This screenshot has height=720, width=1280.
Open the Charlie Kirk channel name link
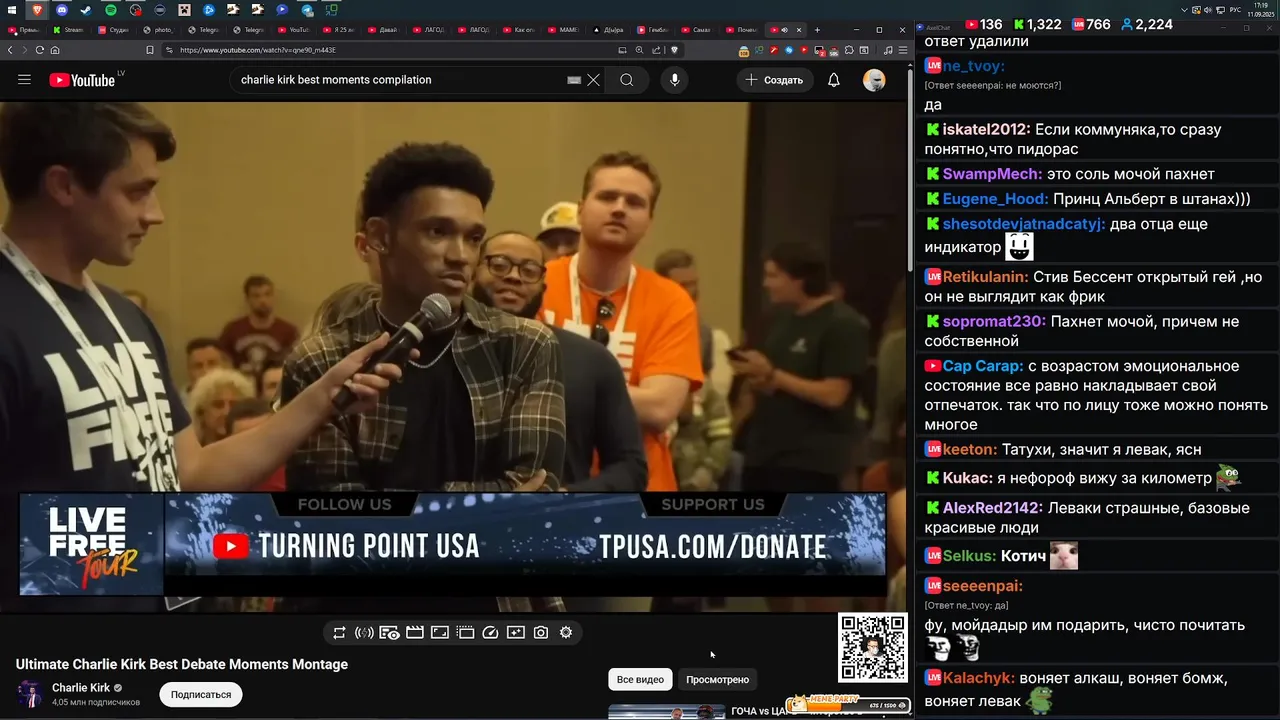81,688
